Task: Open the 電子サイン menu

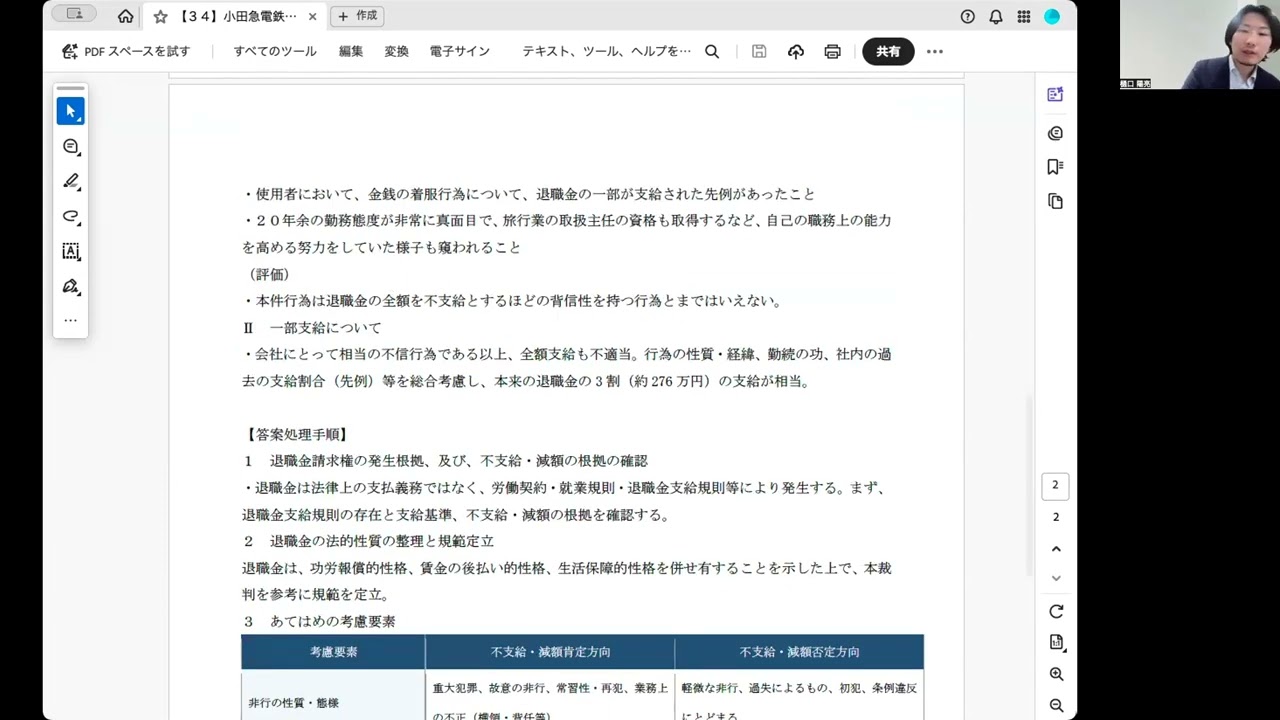Action: (460, 51)
